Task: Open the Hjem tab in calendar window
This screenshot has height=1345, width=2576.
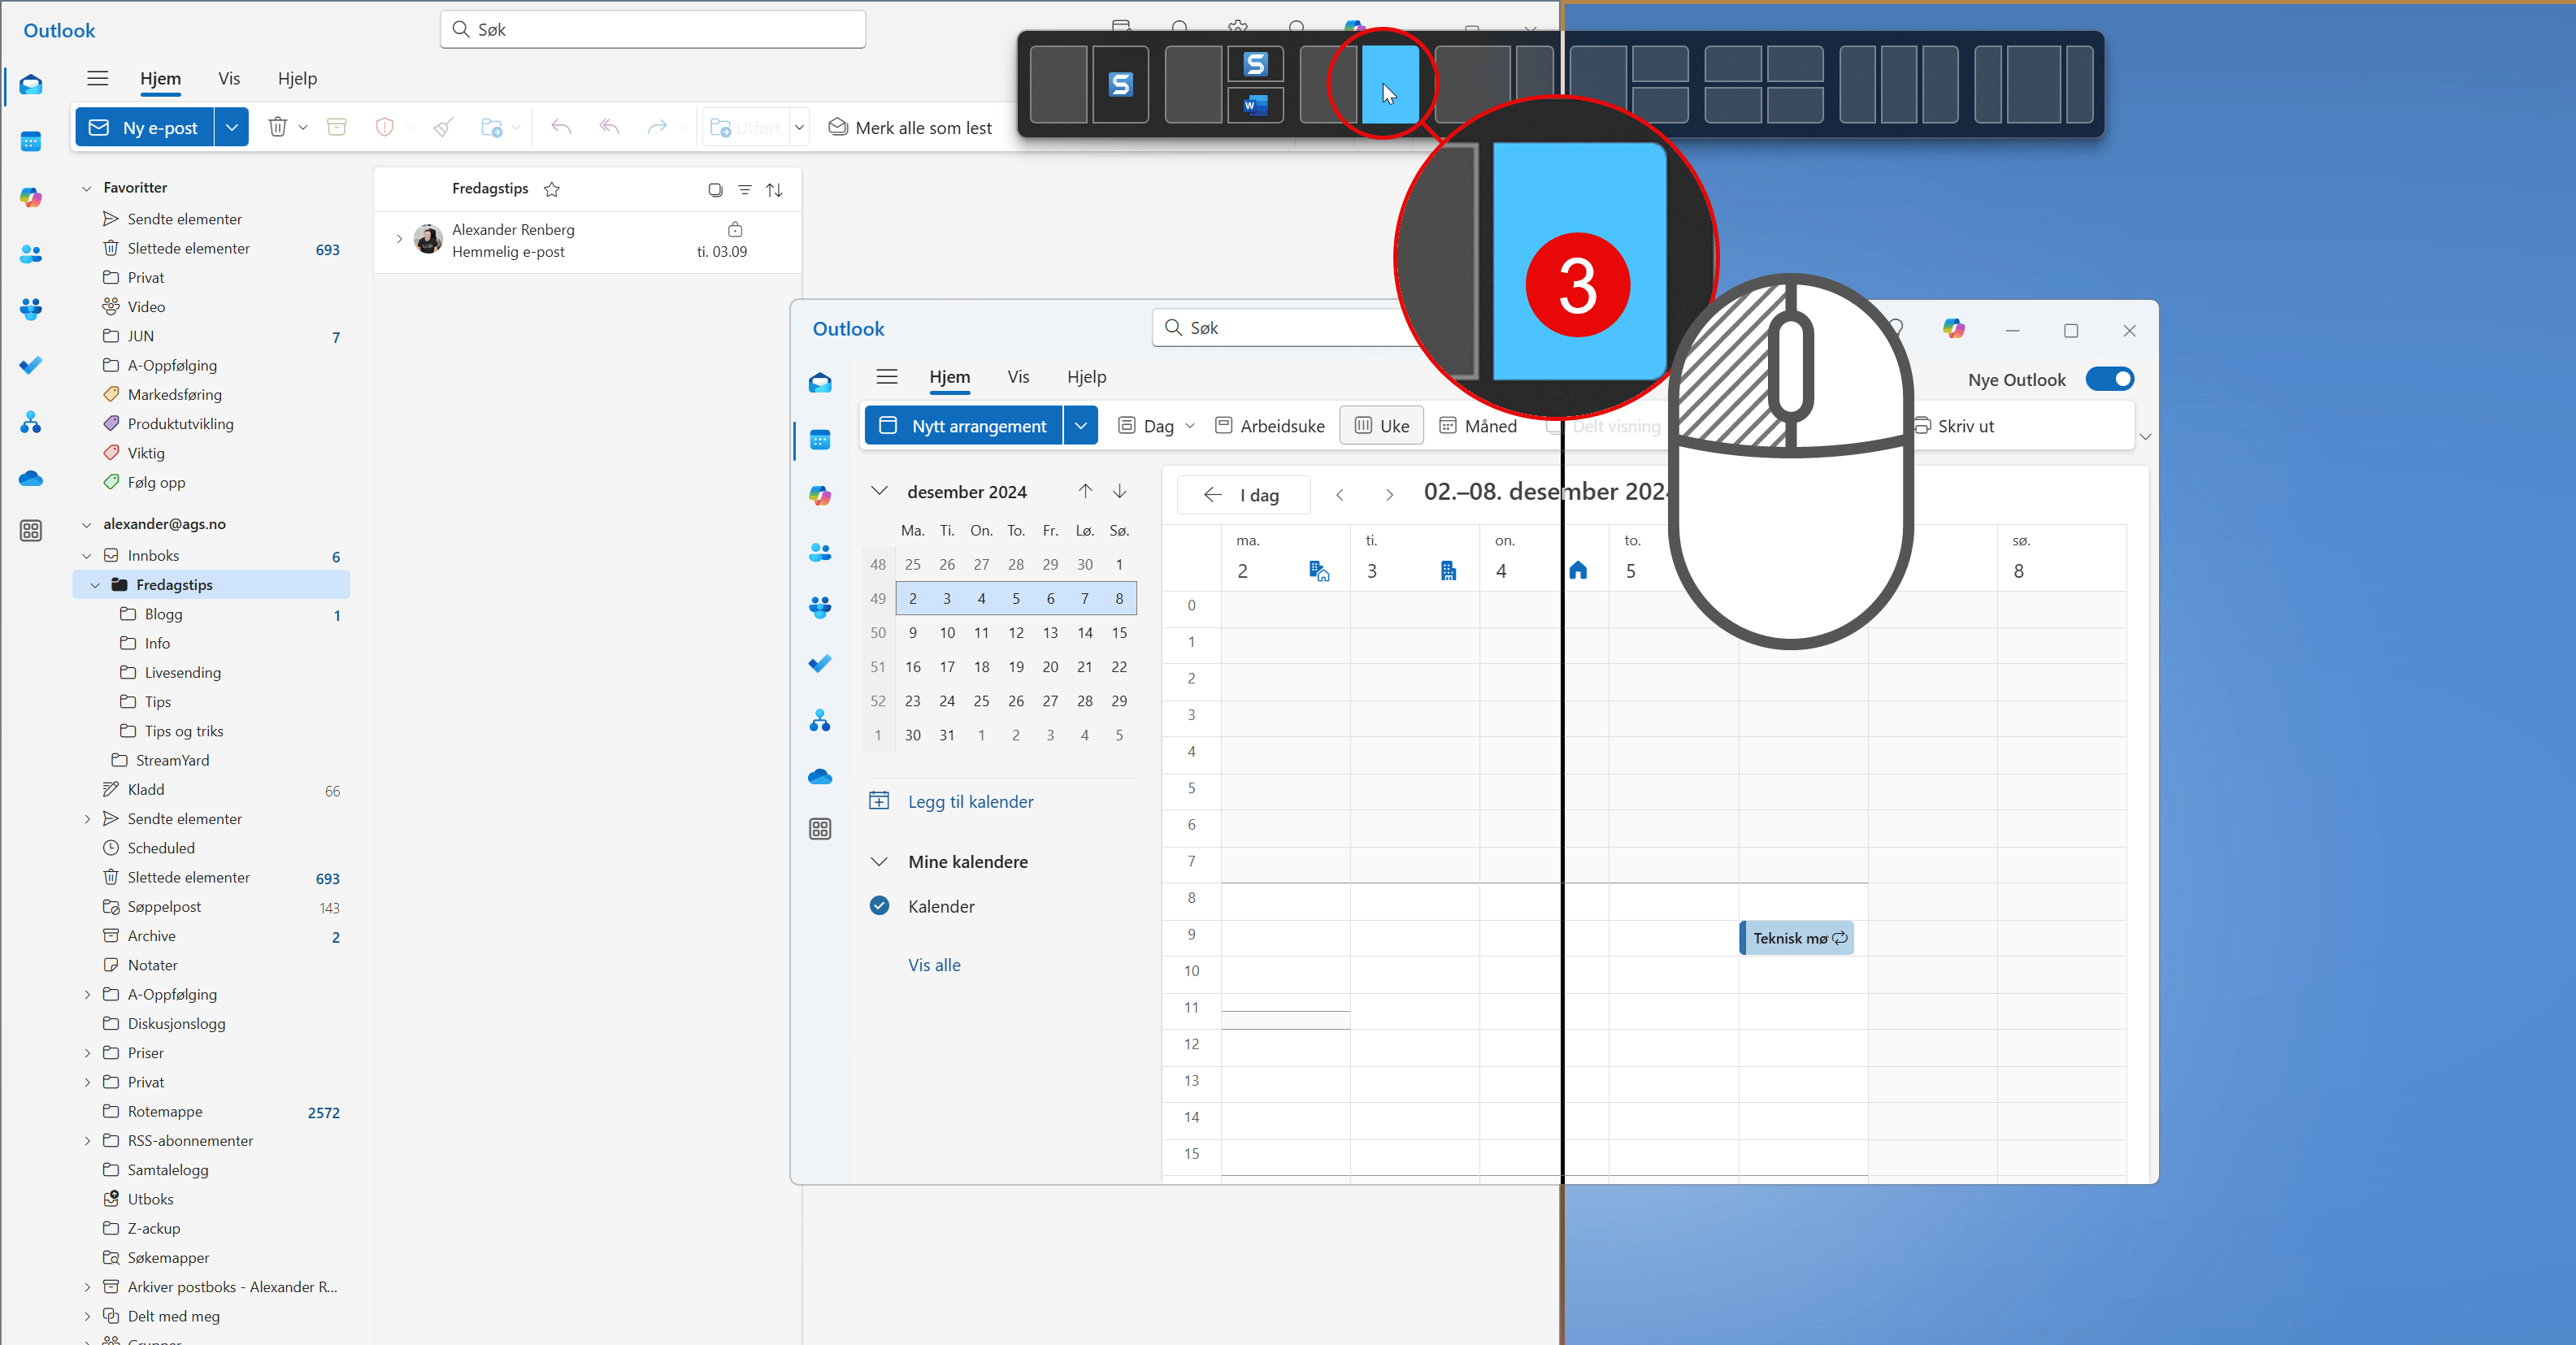Action: pos(949,377)
